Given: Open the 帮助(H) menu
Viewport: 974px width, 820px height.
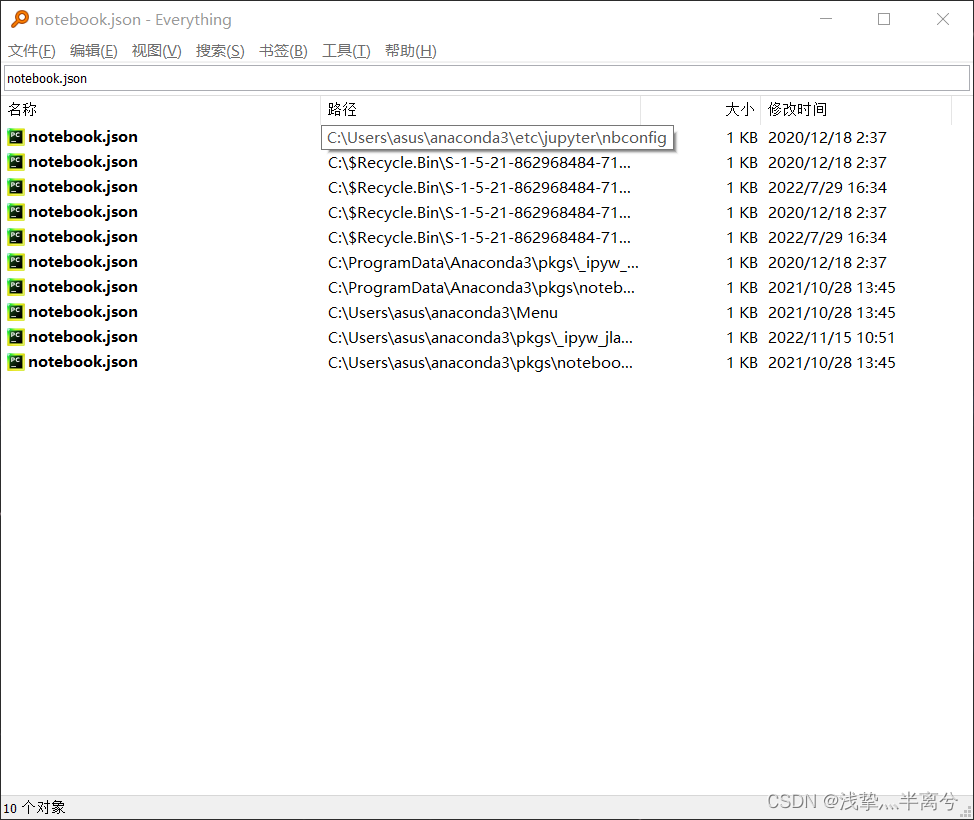Looking at the screenshot, I should (x=411, y=51).
